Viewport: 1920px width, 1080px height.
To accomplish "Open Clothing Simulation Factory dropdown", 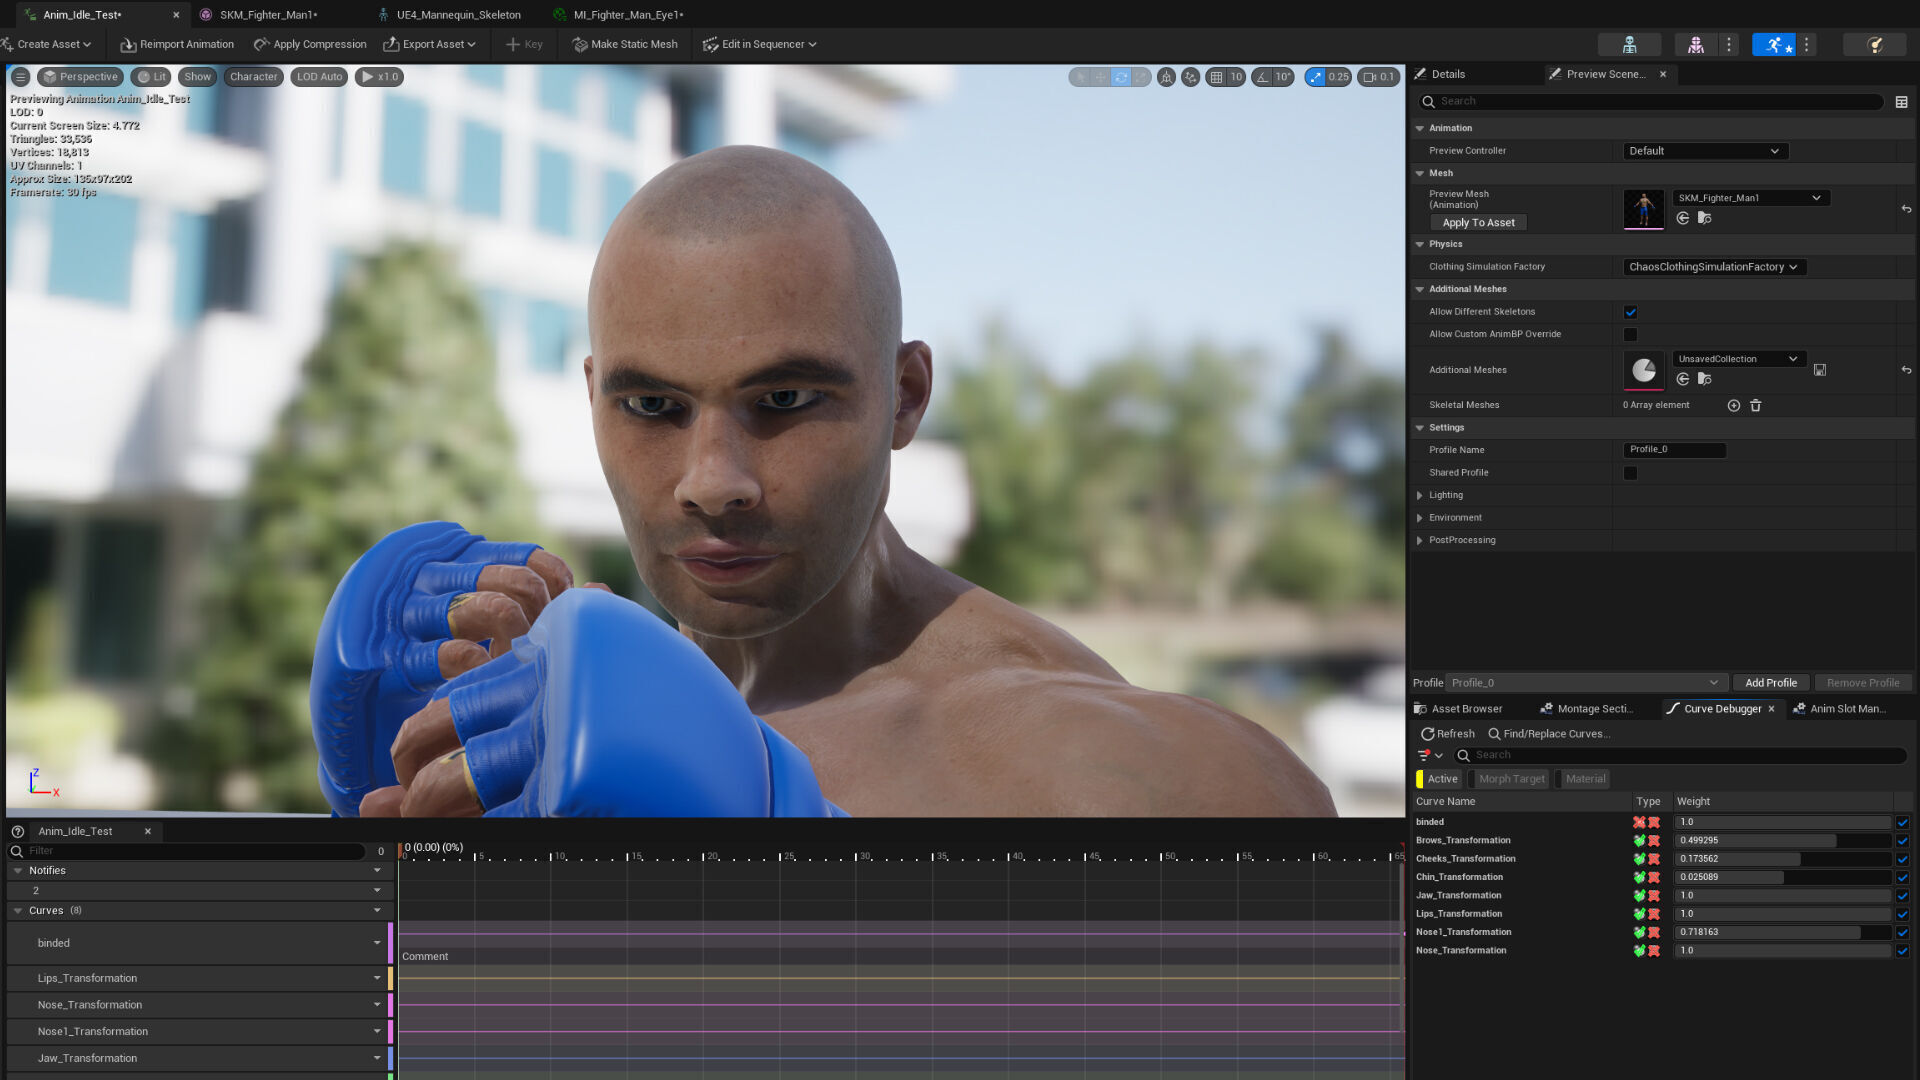I will tap(1713, 267).
